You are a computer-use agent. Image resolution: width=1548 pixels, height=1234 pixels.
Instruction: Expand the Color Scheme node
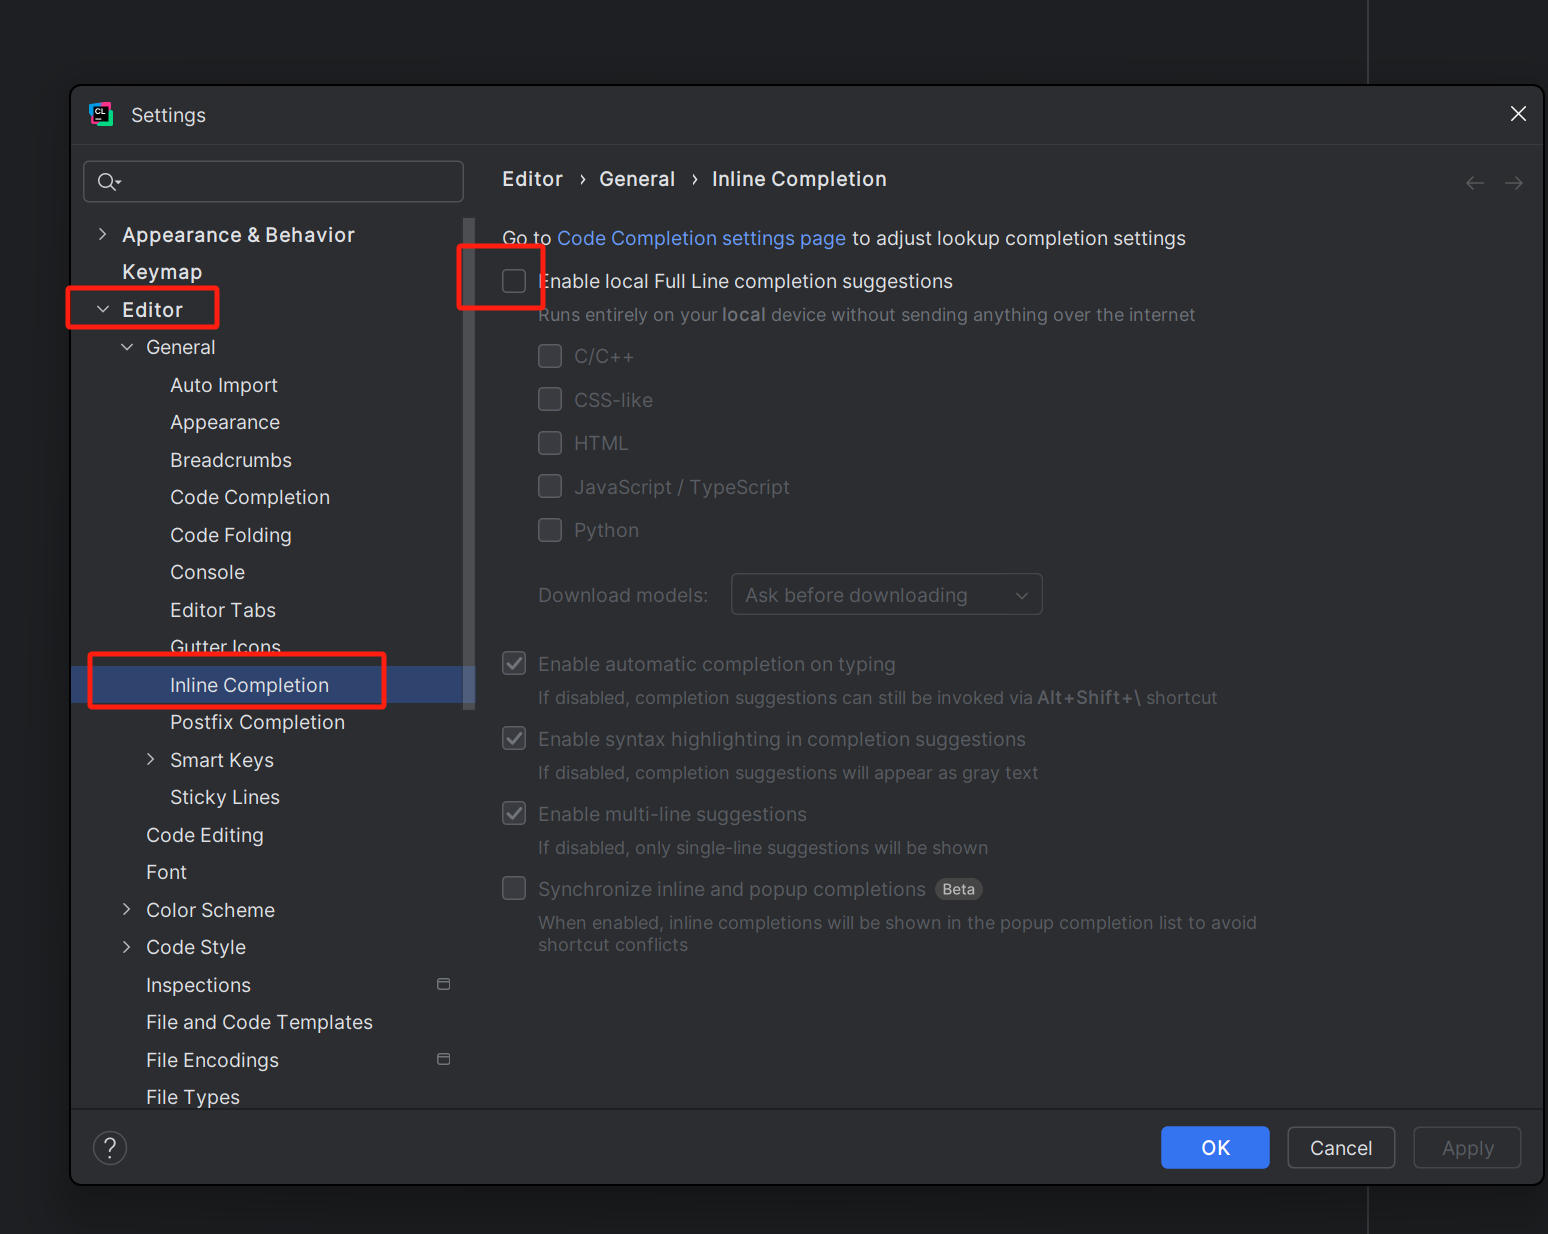(x=126, y=910)
